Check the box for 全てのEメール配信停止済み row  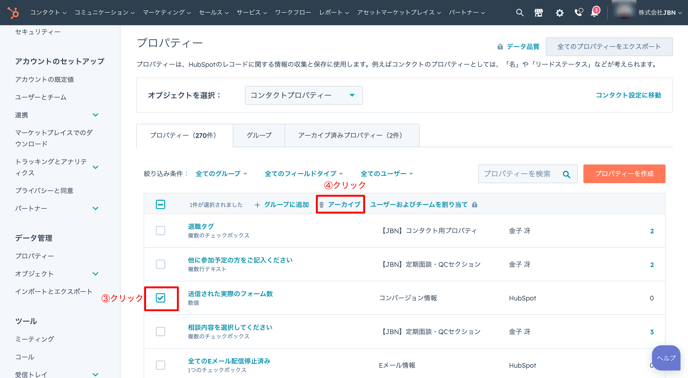click(x=161, y=365)
